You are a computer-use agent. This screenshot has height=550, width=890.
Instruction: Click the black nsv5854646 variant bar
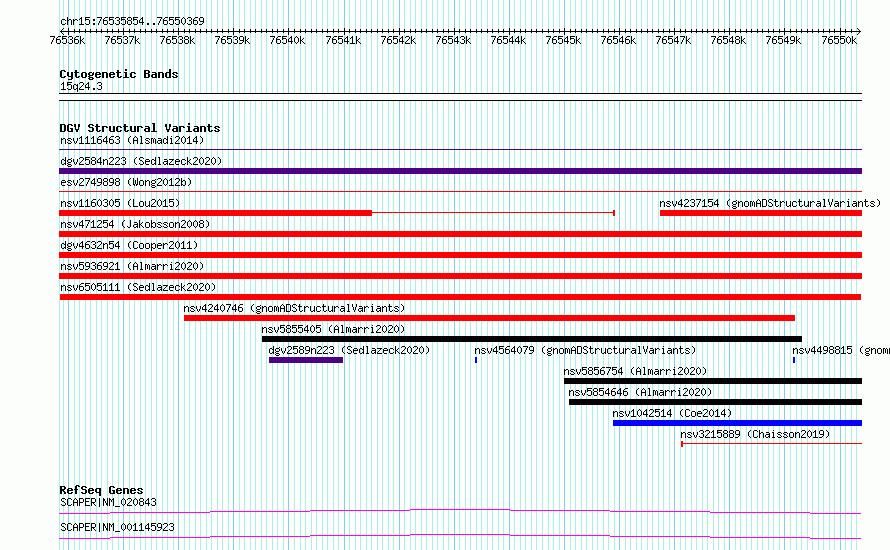(715, 402)
